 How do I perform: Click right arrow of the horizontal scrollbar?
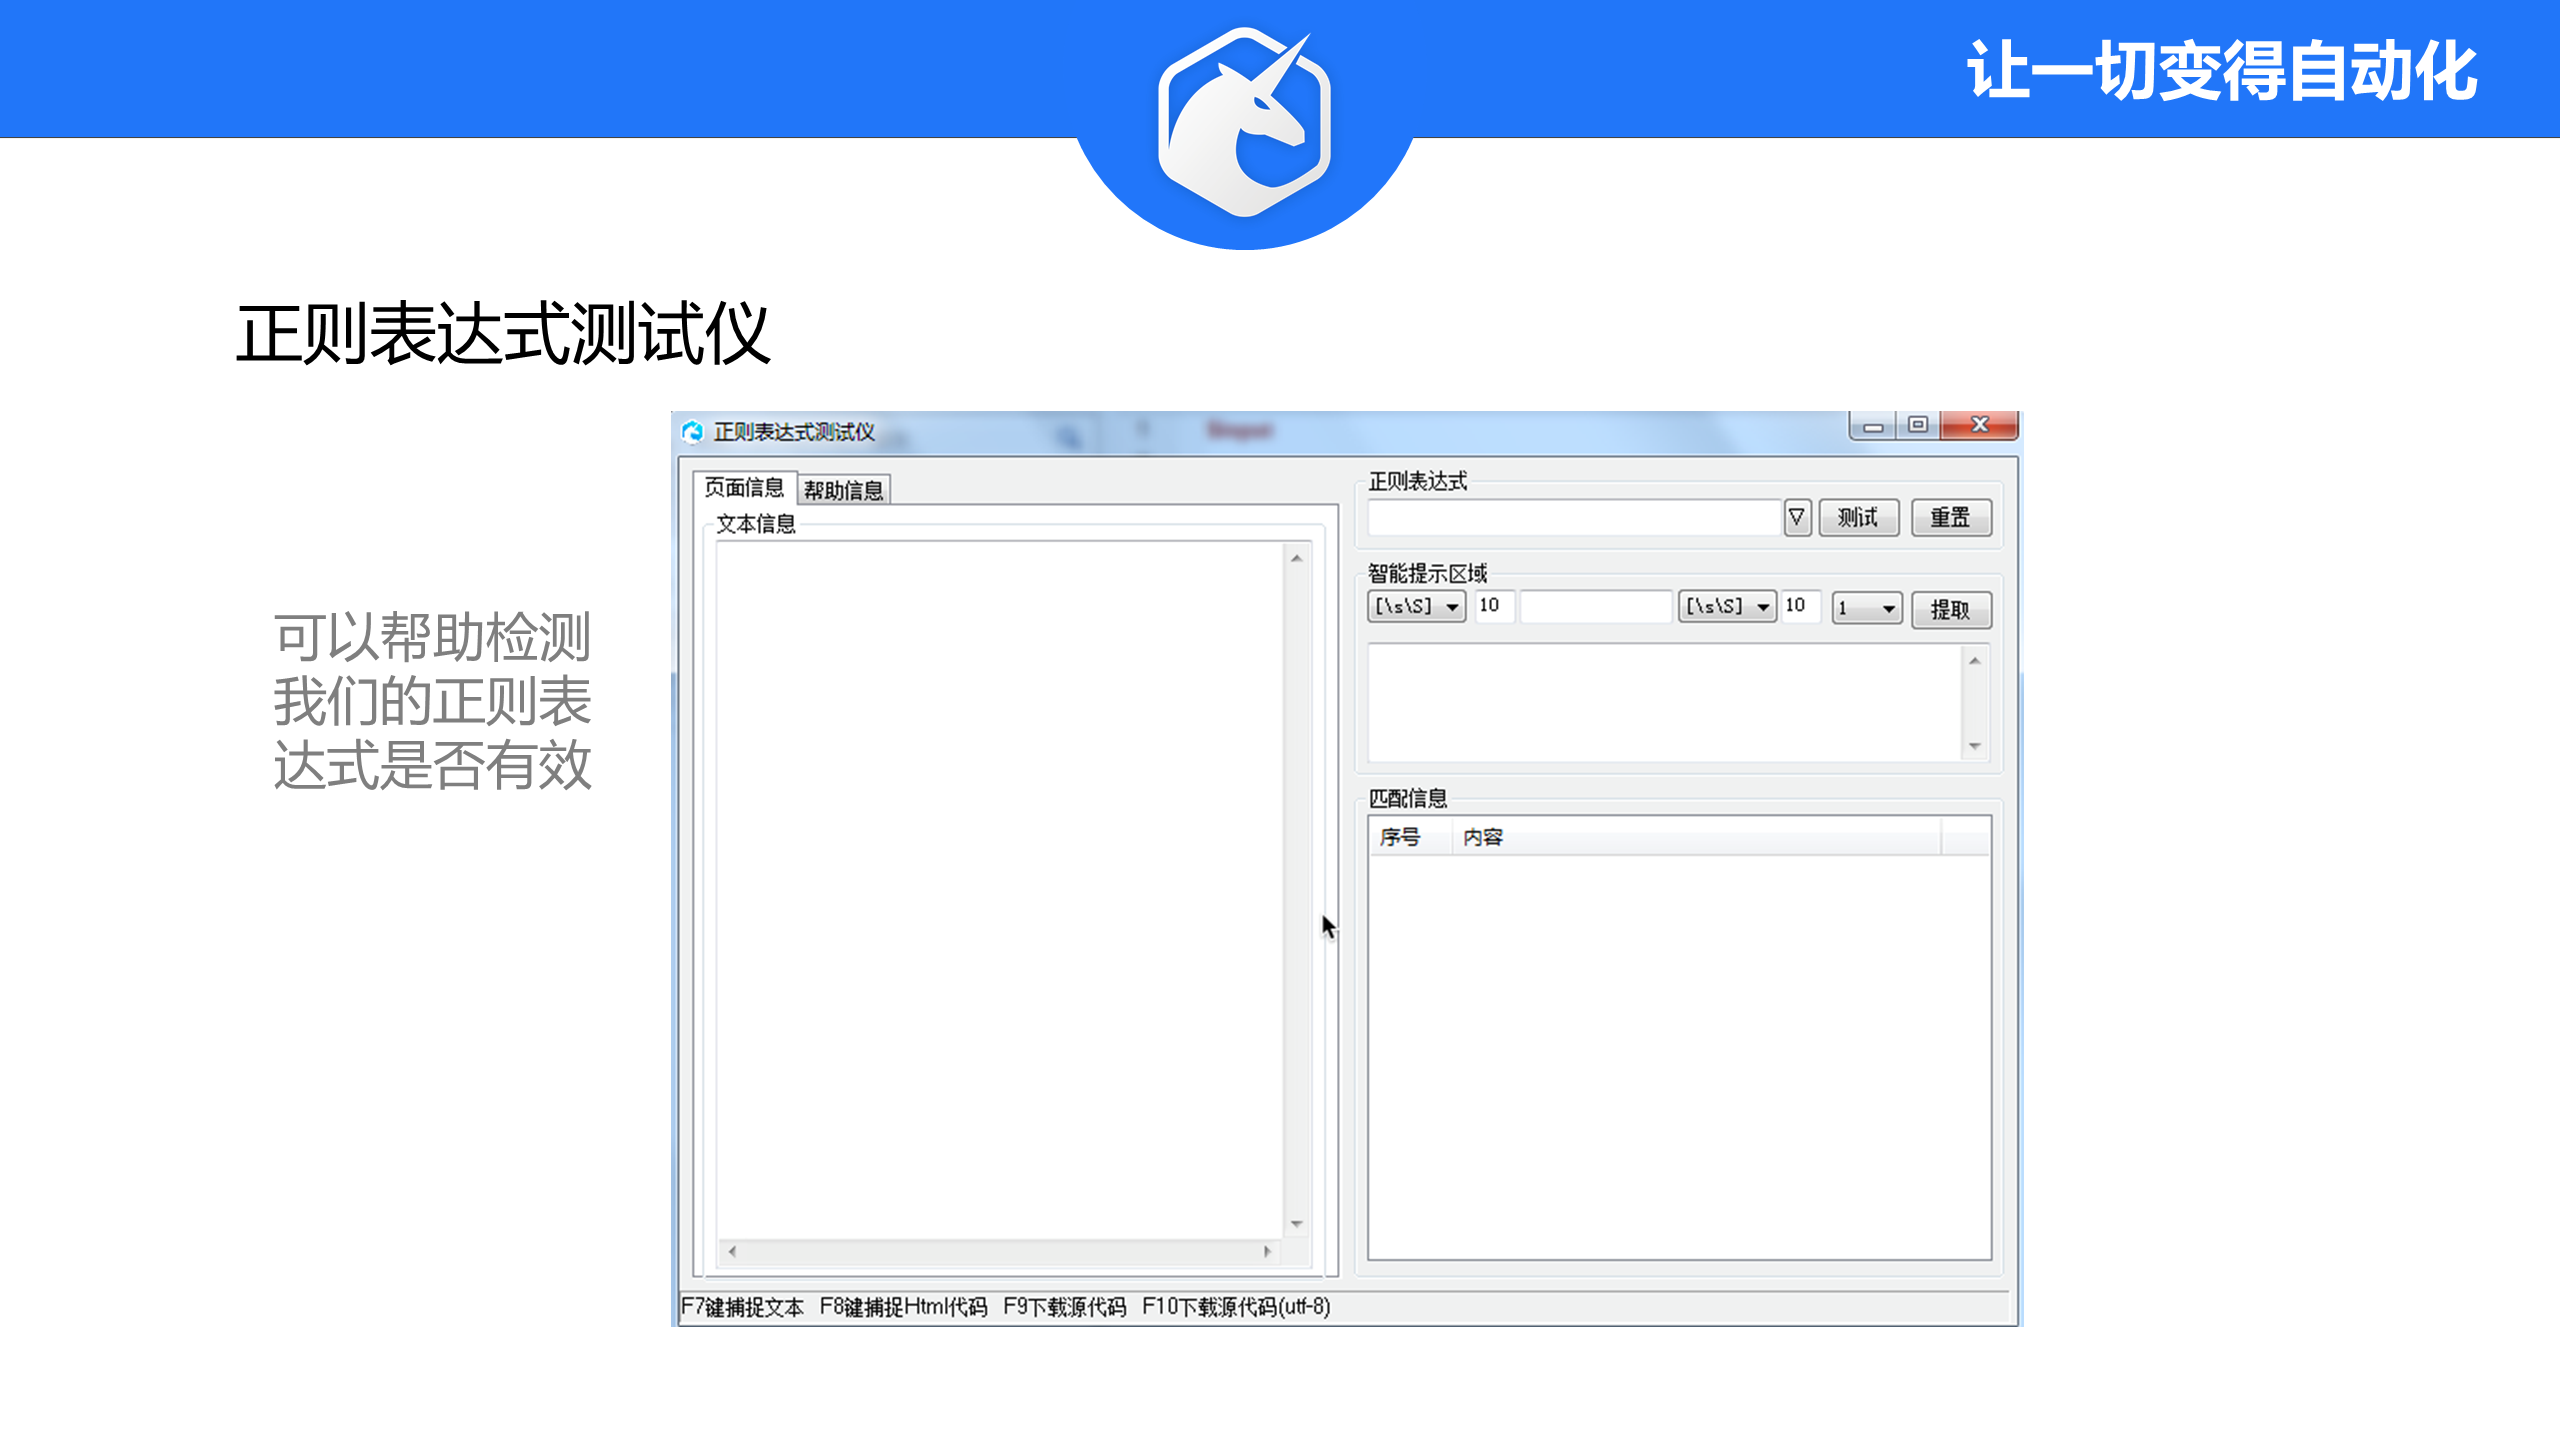(1267, 1251)
